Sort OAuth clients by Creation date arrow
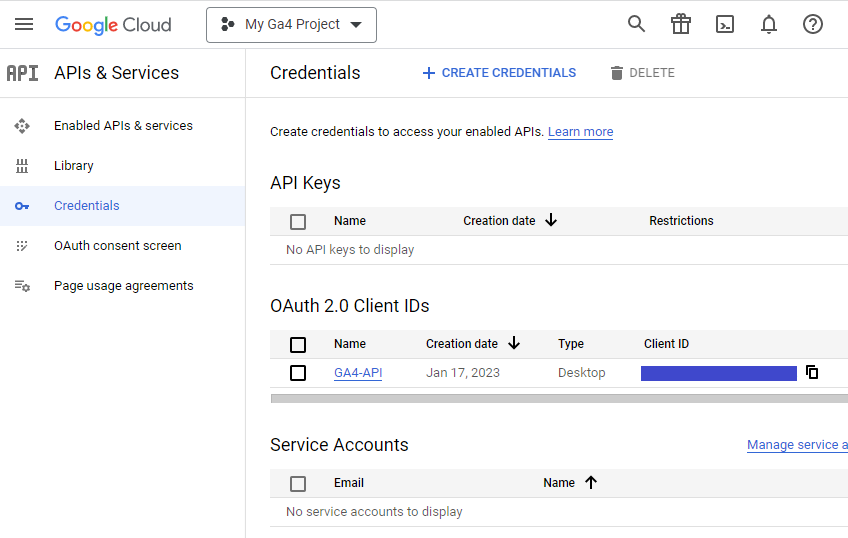Screen dimensions: 848x538 tap(514, 343)
